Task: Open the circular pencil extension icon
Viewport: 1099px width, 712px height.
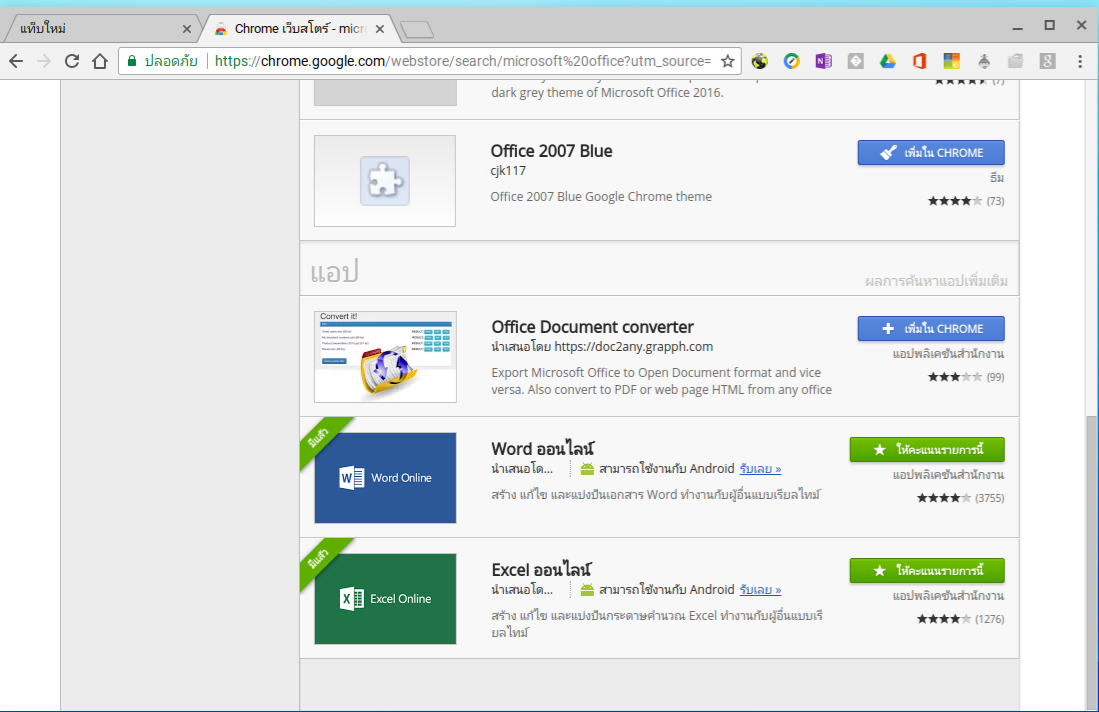Action: coord(791,61)
